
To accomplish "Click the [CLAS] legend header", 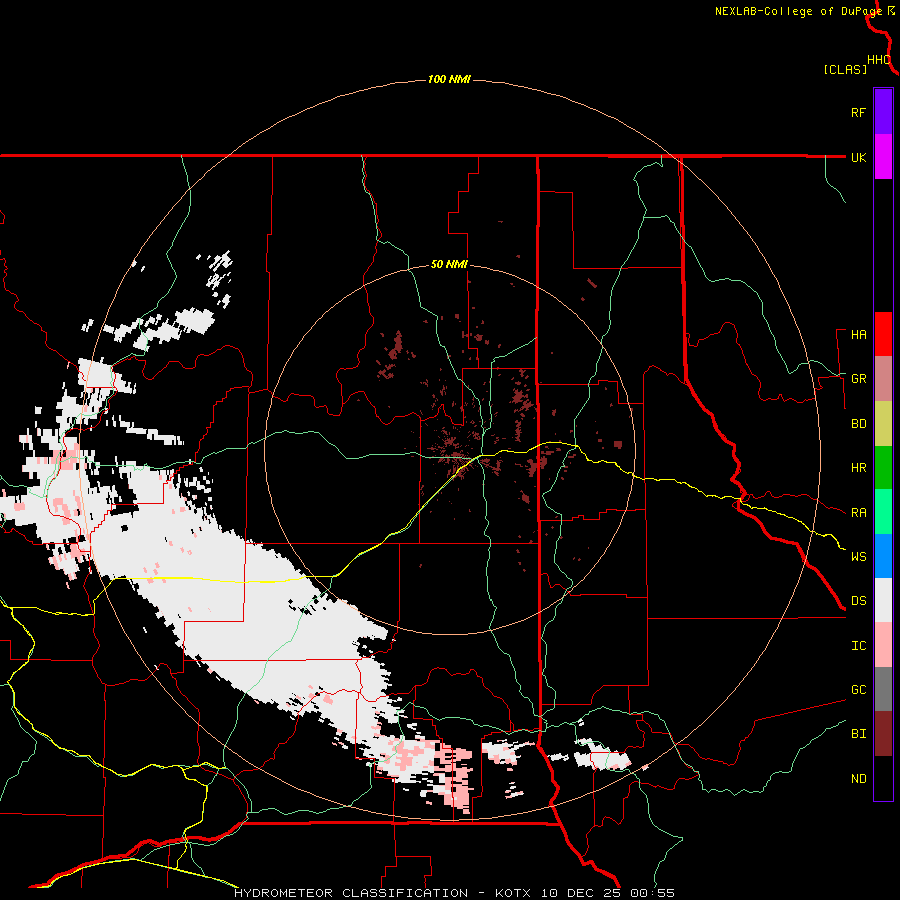I will [845, 70].
